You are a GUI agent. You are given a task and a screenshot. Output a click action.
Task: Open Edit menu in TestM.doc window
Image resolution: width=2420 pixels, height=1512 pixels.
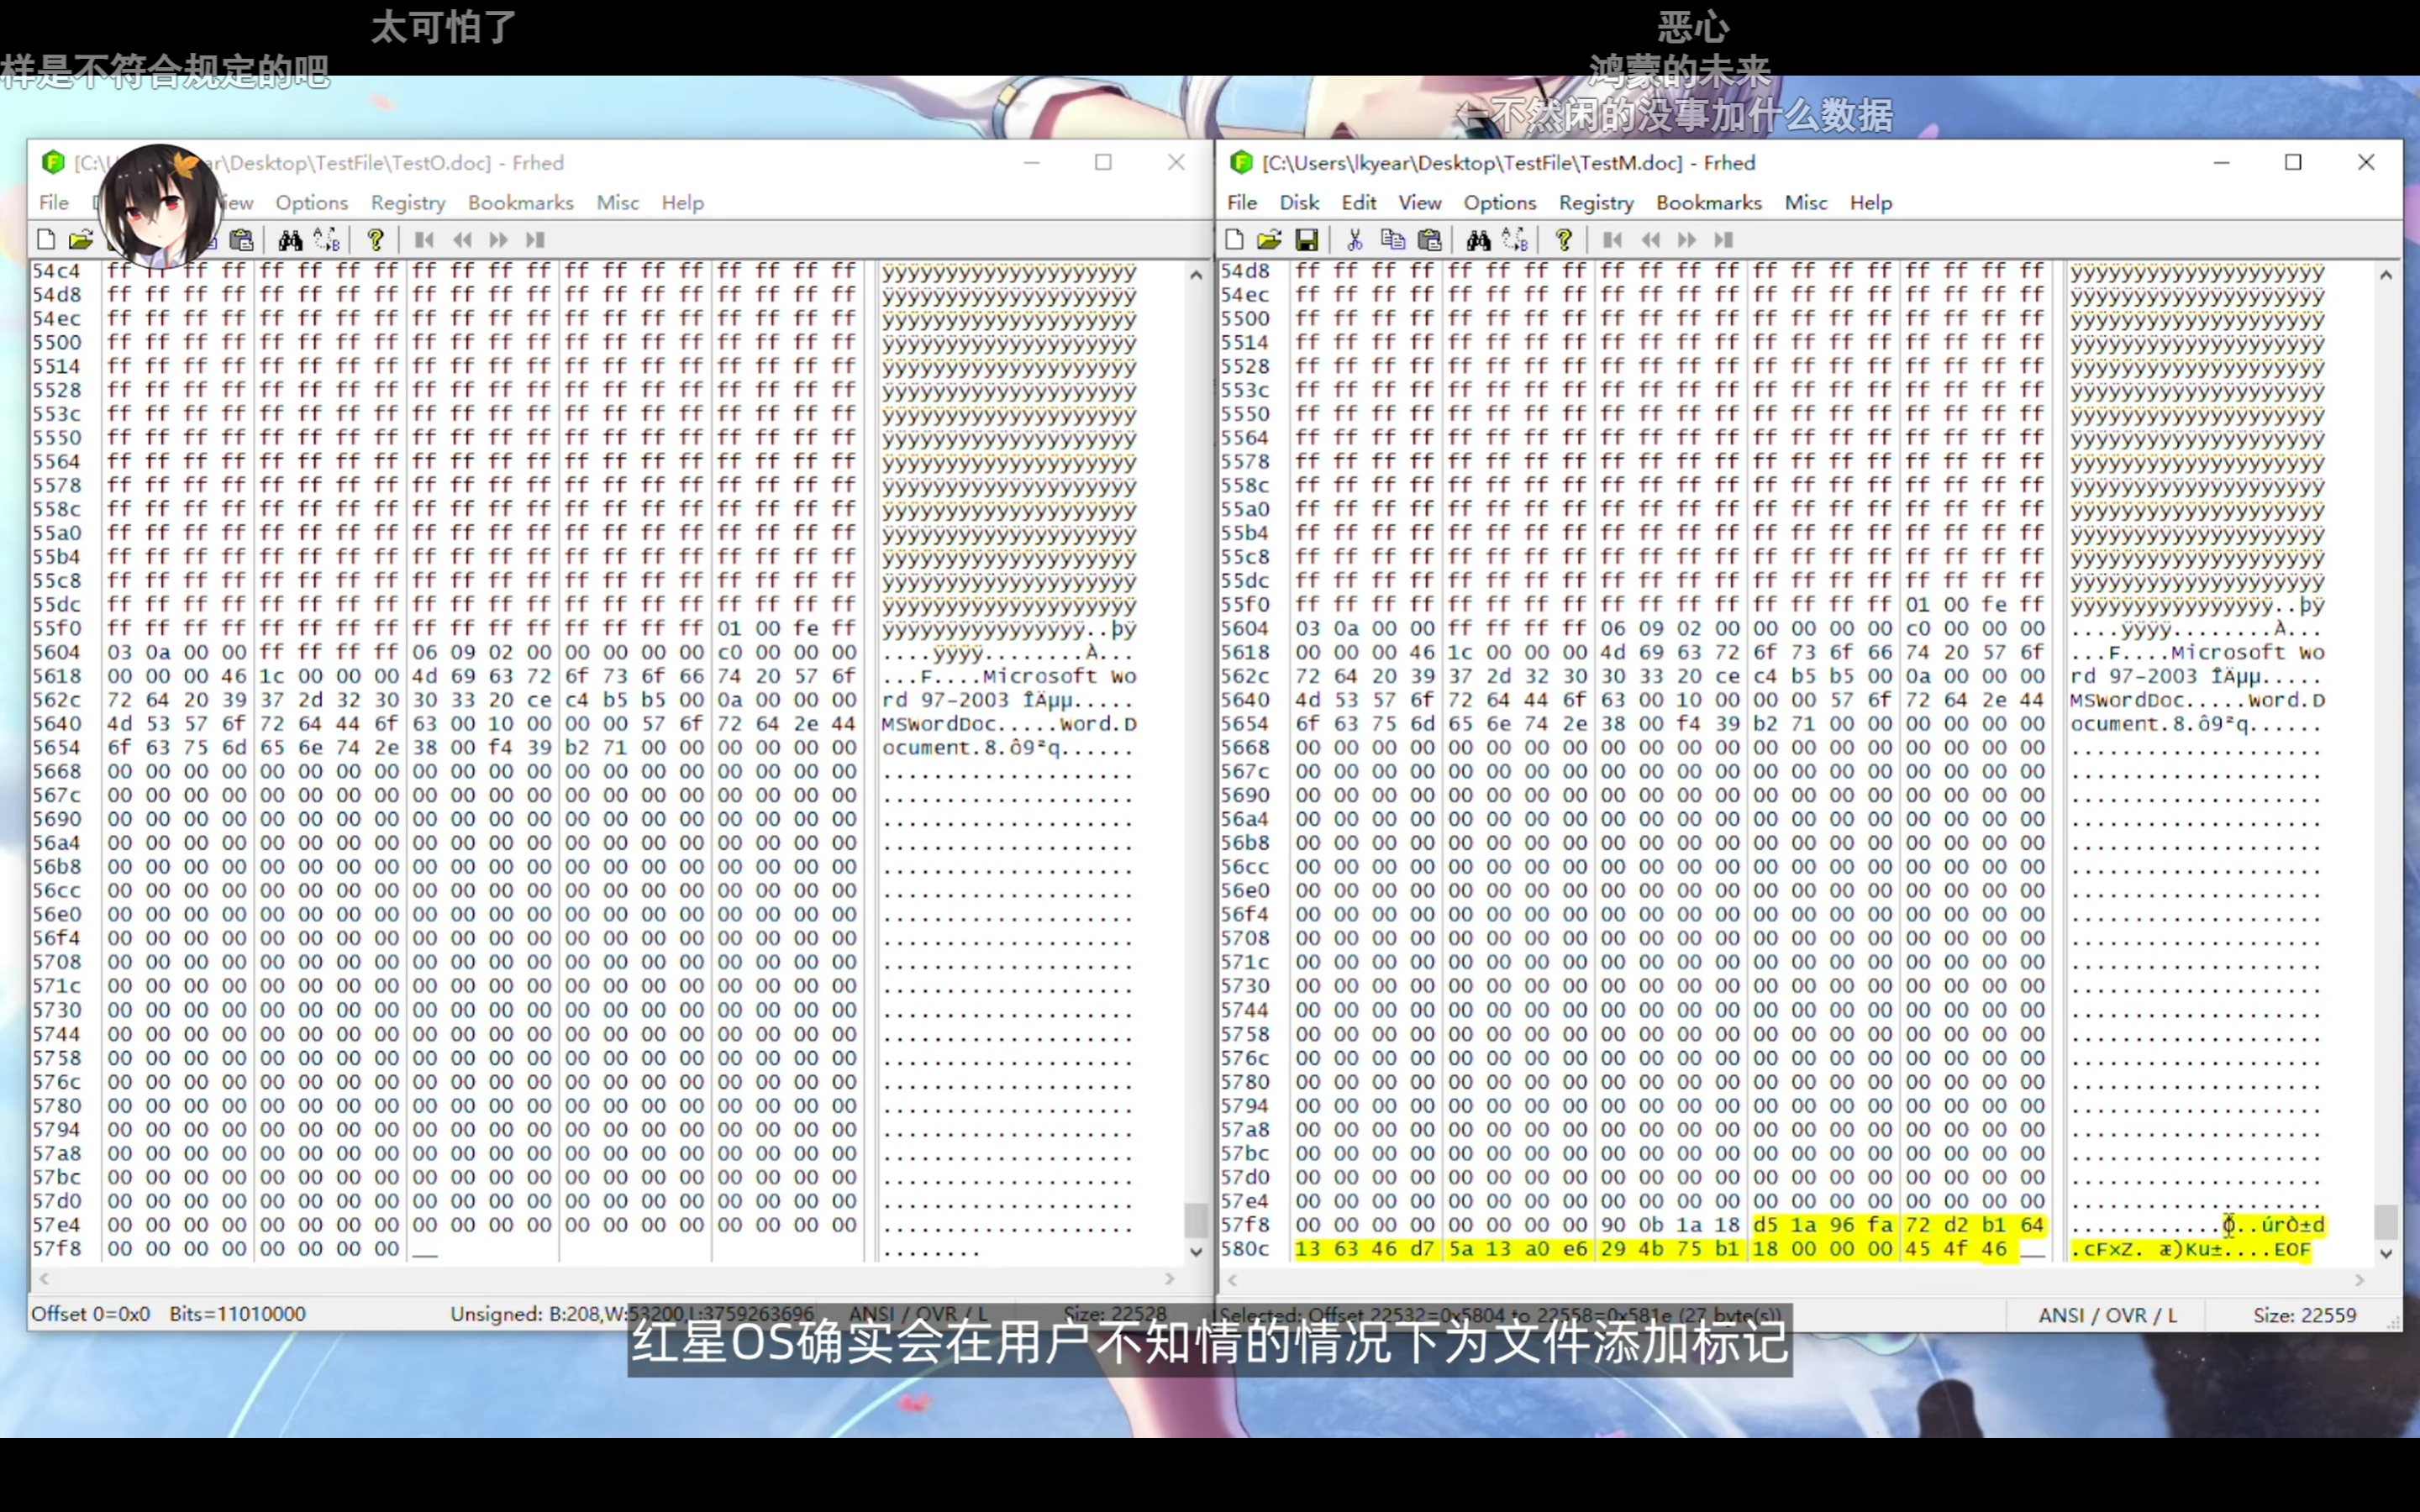click(x=1359, y=203)
